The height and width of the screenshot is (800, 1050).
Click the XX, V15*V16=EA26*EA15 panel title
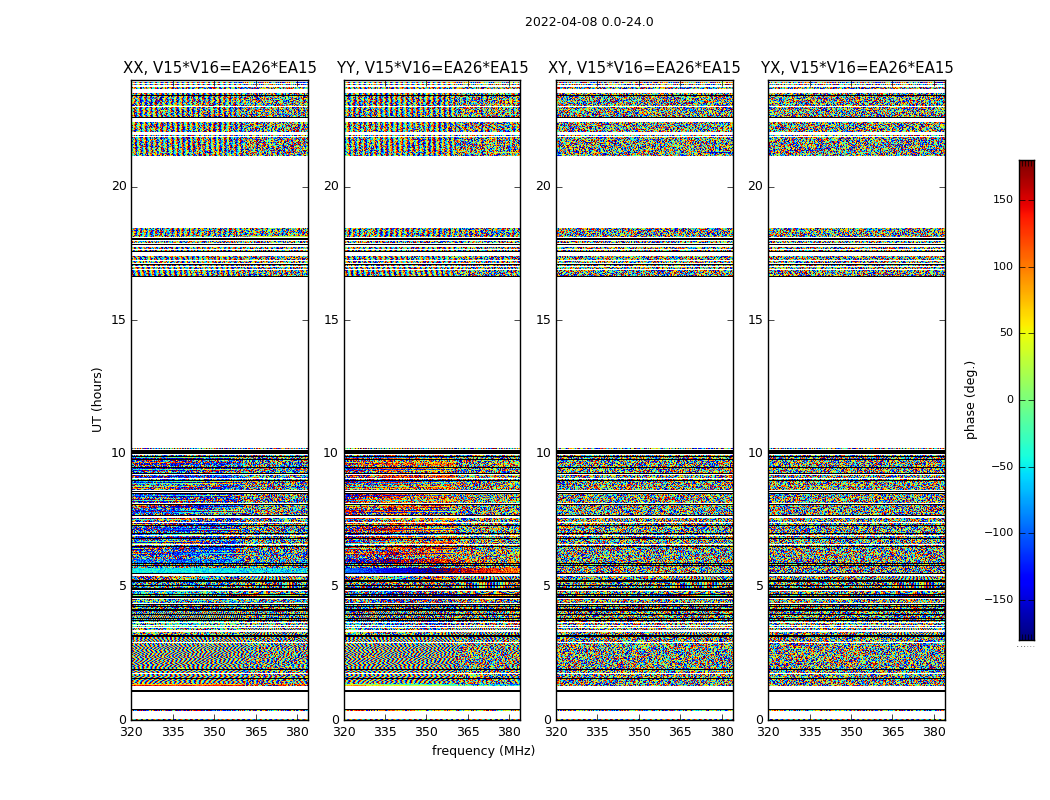click(220, 68)
